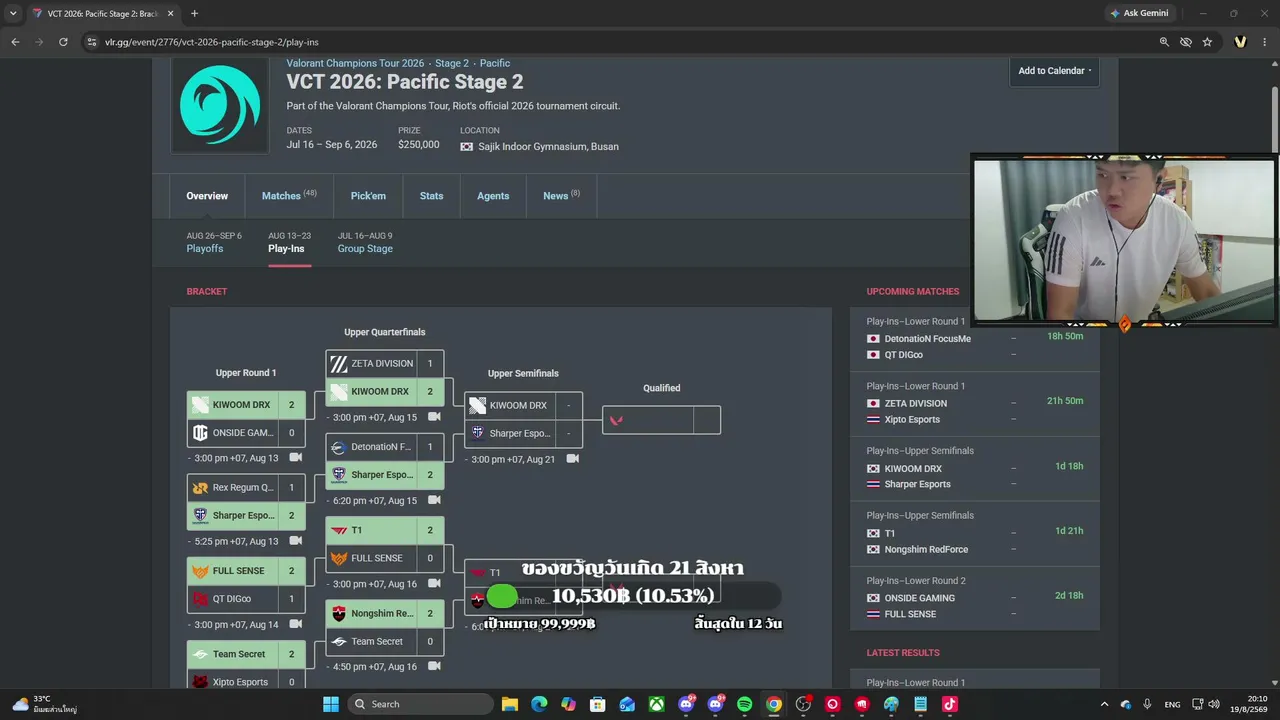Click Valorant Champions Tour 2026 breadcrumb link

click(355, 63)
